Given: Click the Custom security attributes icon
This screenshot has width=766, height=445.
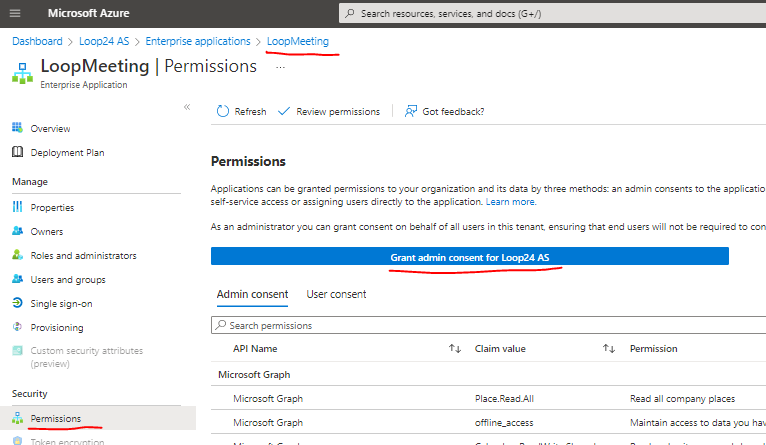Looking at the screenshot, I should (x=18, y=350).
